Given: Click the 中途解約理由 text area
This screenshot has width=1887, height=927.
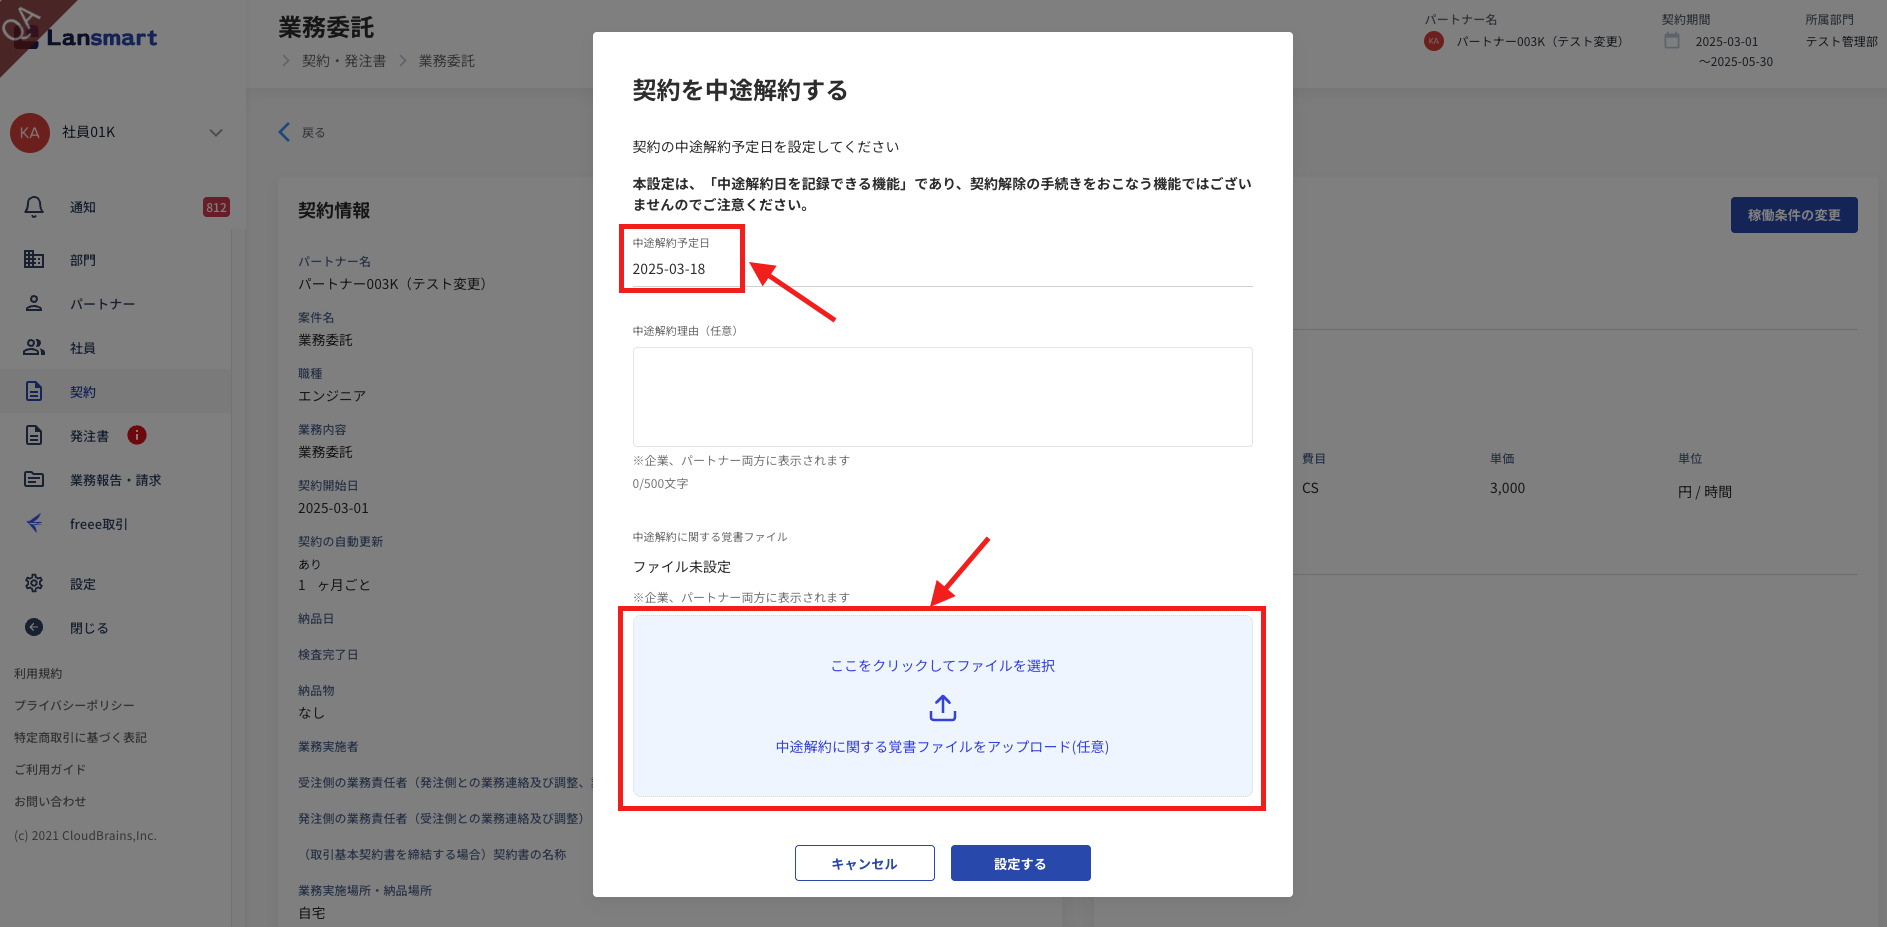Looking at the screenshot, I should click(x=942, y=397).
